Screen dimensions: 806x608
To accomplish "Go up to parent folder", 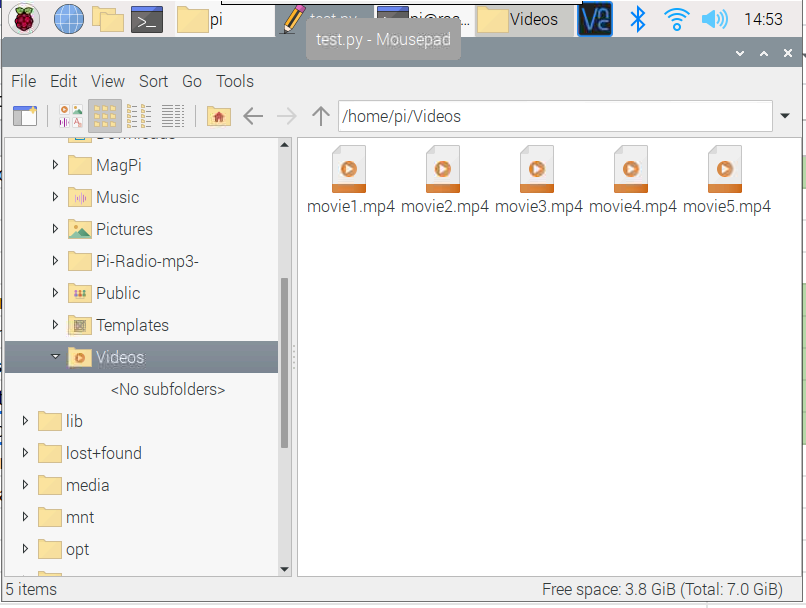I will point(320,116).
